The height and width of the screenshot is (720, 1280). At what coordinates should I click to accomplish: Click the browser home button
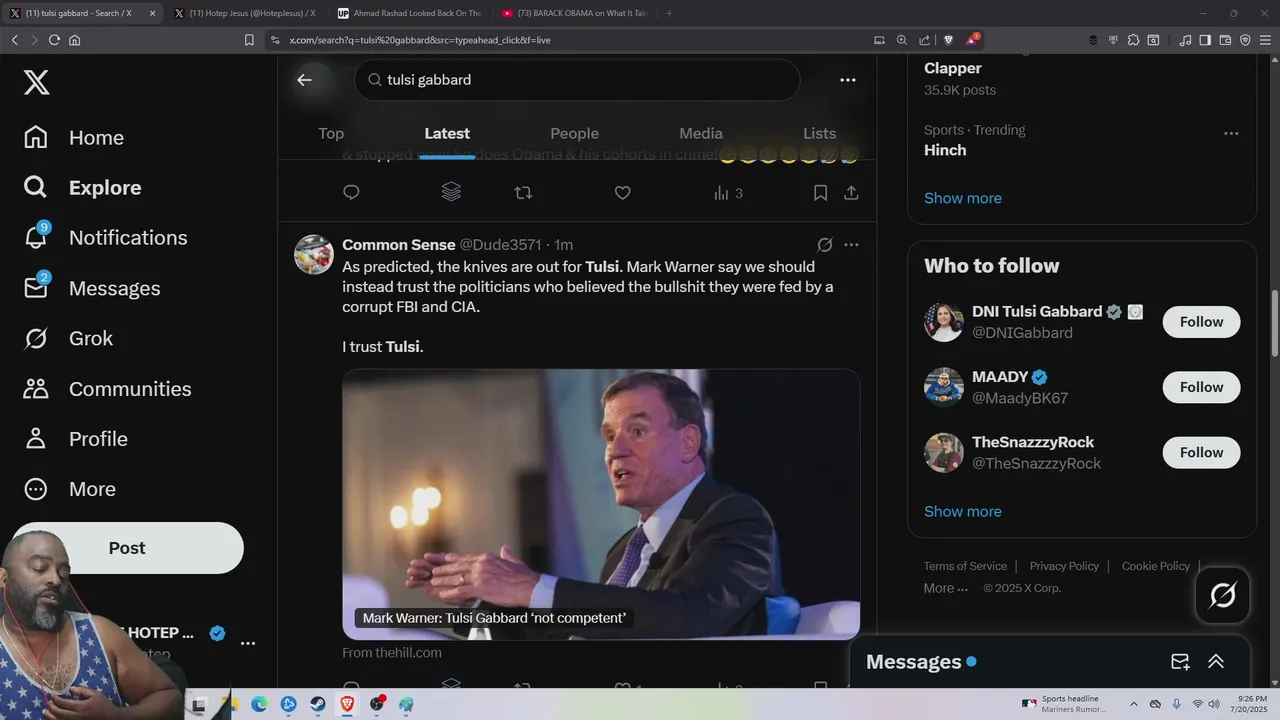[74, 40]
